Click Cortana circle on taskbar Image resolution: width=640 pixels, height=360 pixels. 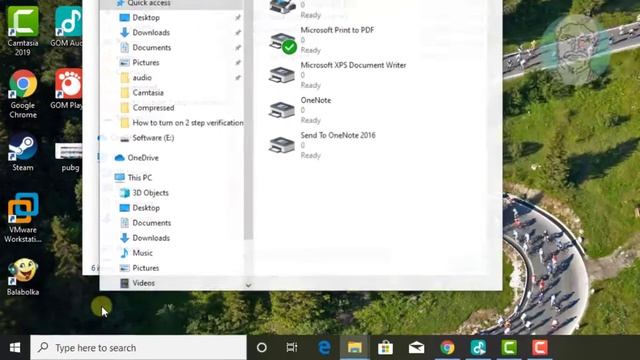pyautogui.click(x=262, y=348)
